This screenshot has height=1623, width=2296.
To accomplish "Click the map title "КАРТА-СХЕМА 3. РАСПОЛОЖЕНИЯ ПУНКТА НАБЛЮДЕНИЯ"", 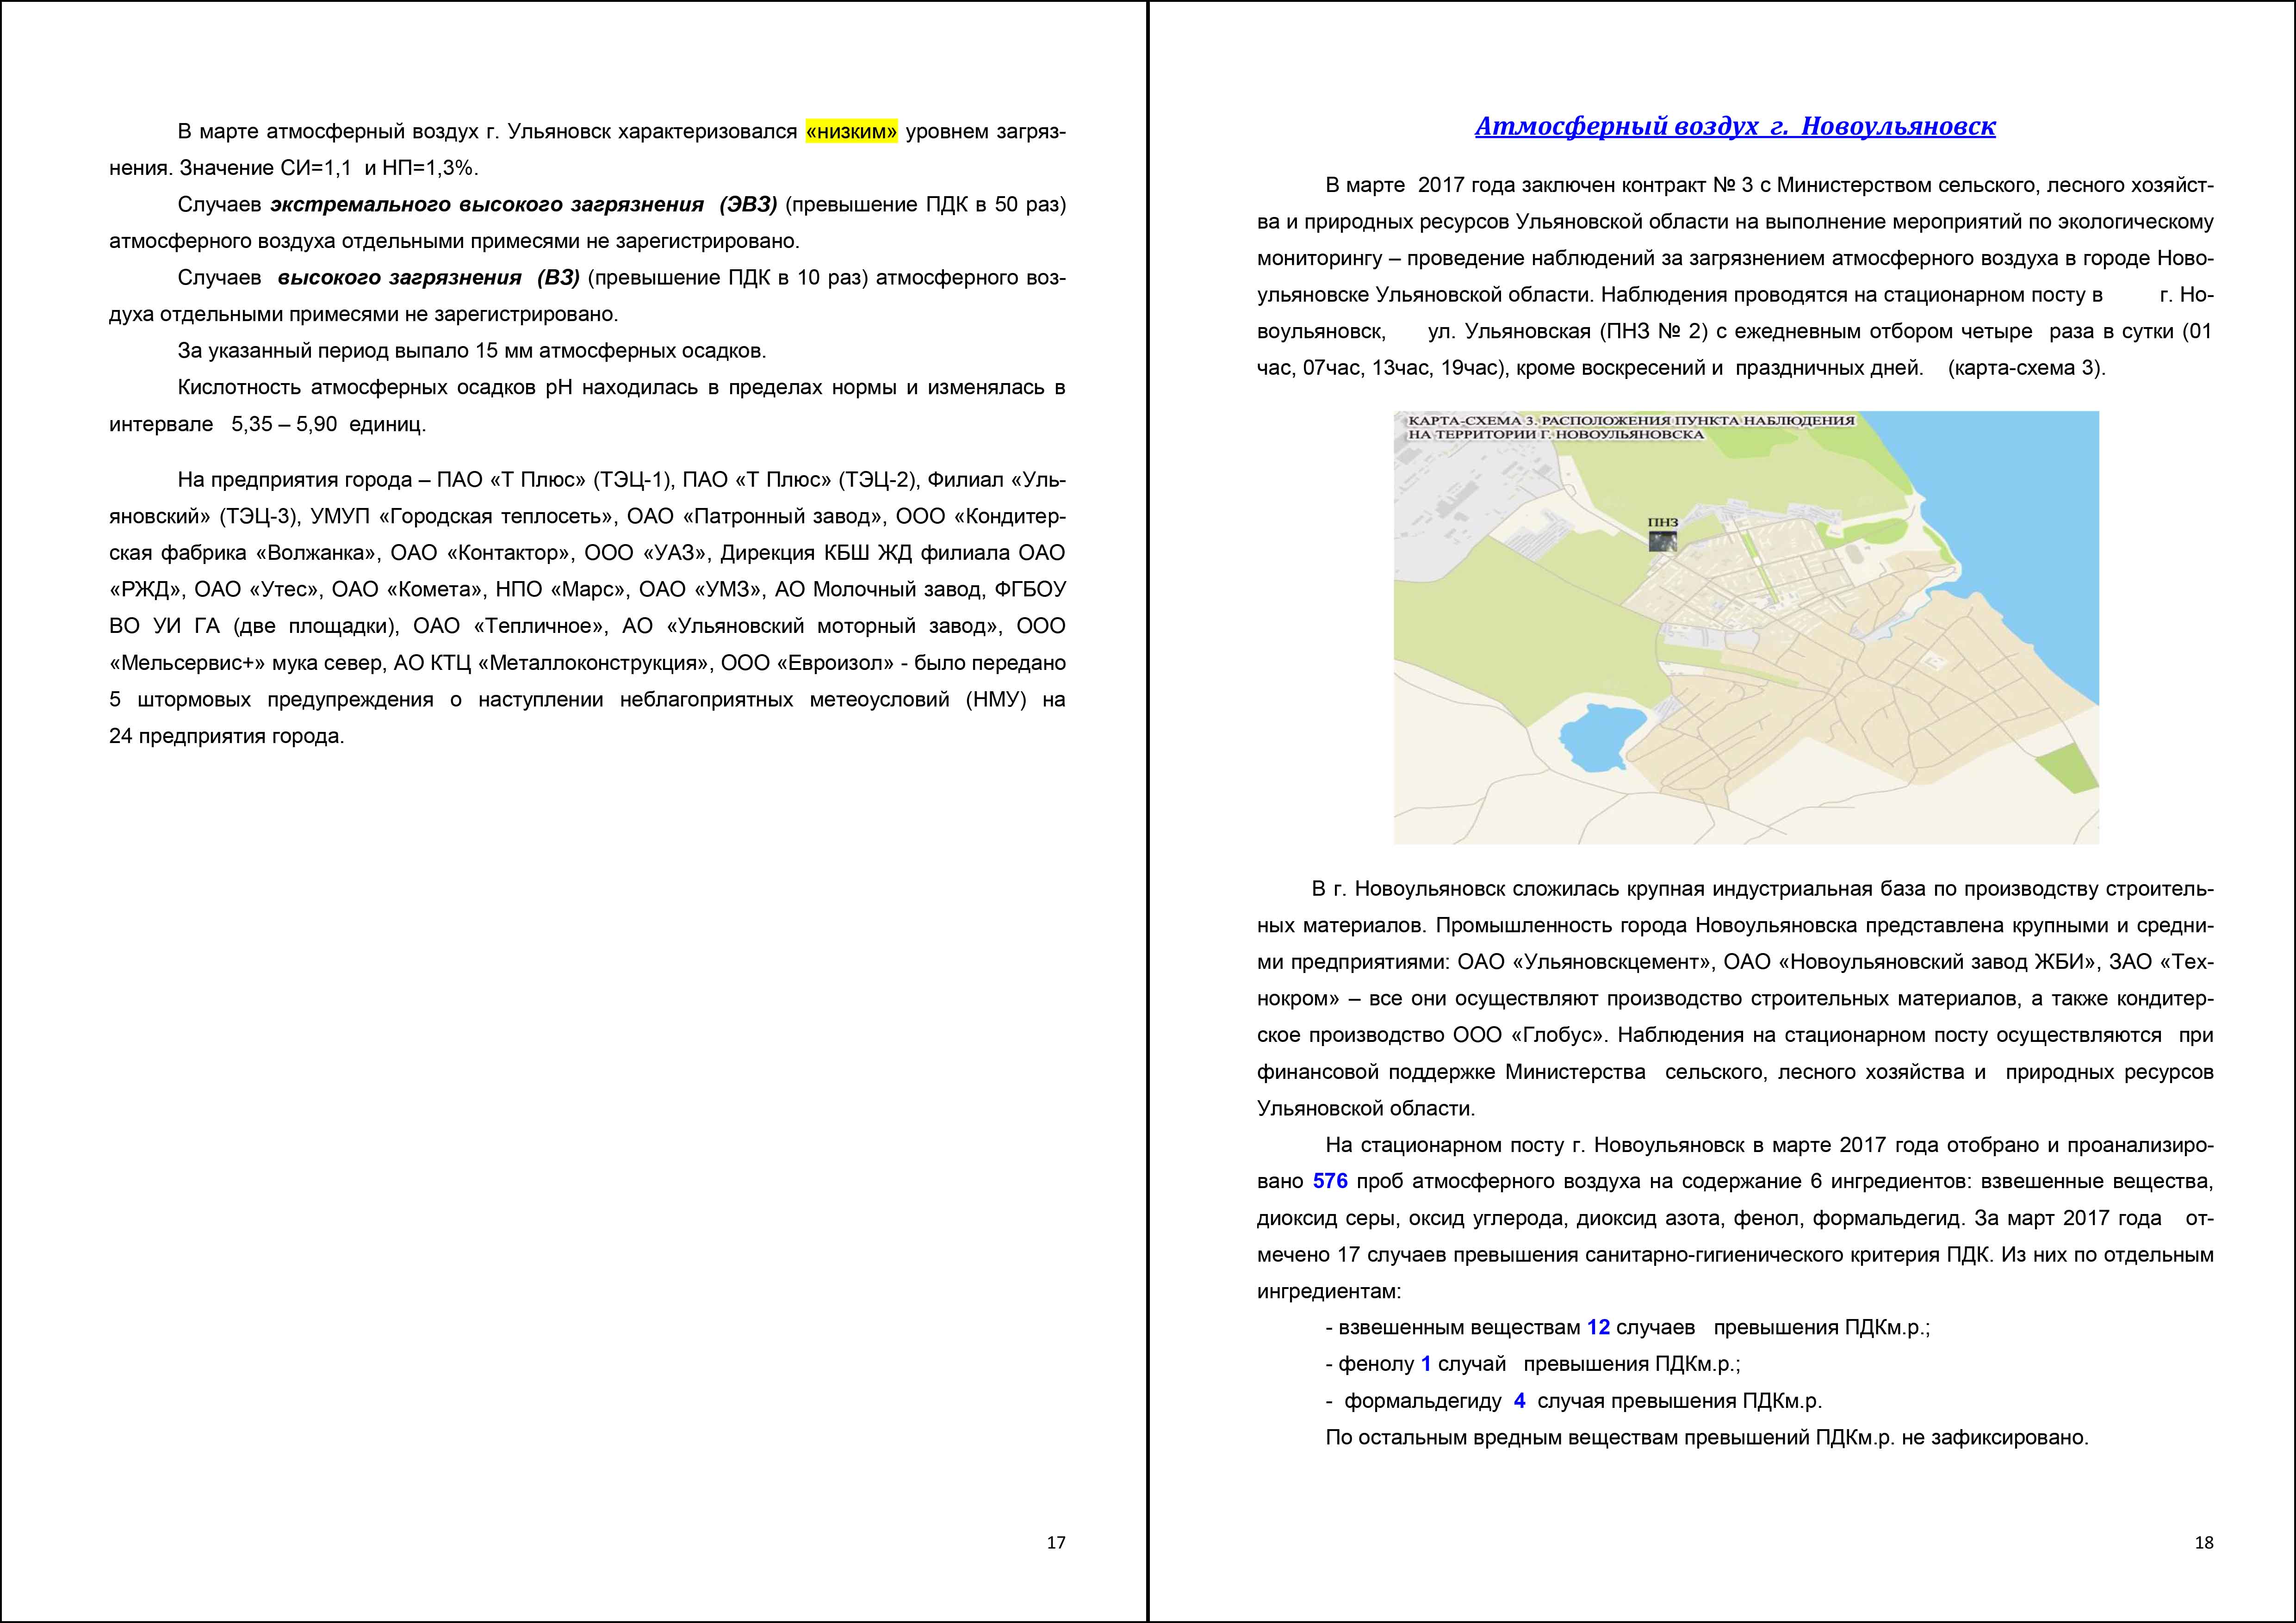I will 1631,421.
